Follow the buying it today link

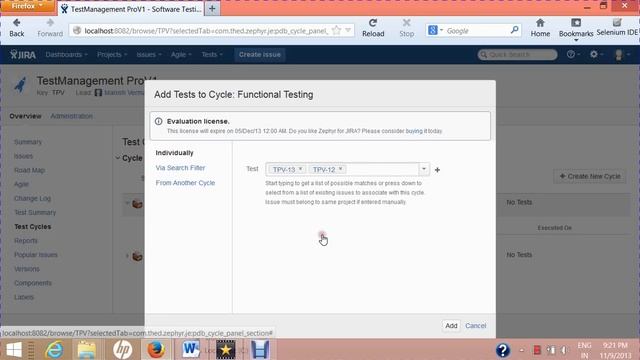424,131
